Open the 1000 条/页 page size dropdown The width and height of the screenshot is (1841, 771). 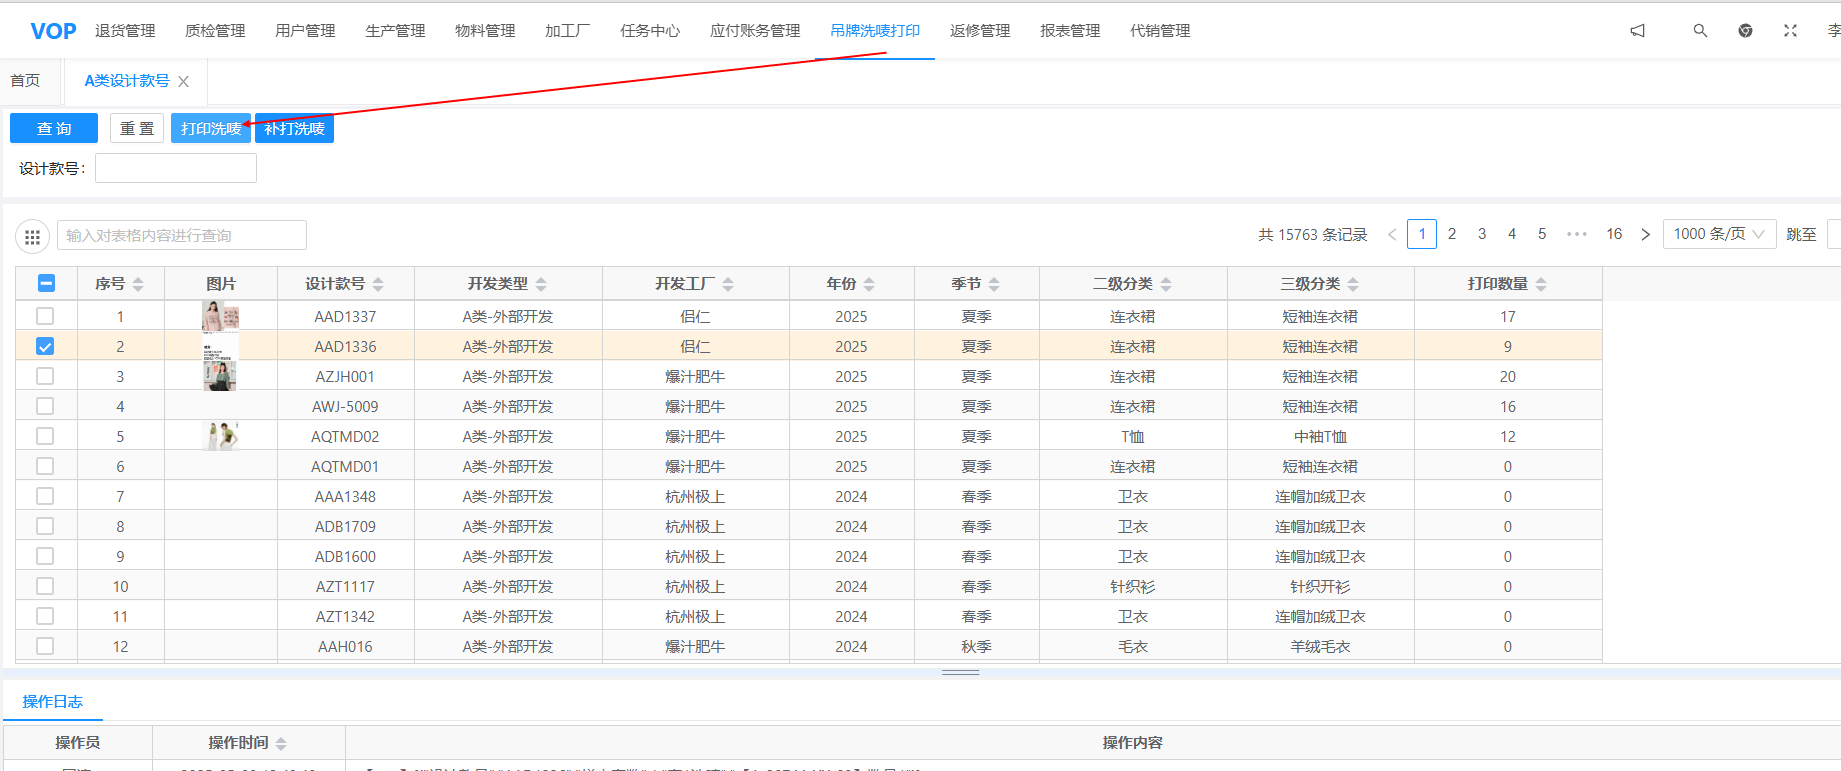click(x=1719, y=234)
